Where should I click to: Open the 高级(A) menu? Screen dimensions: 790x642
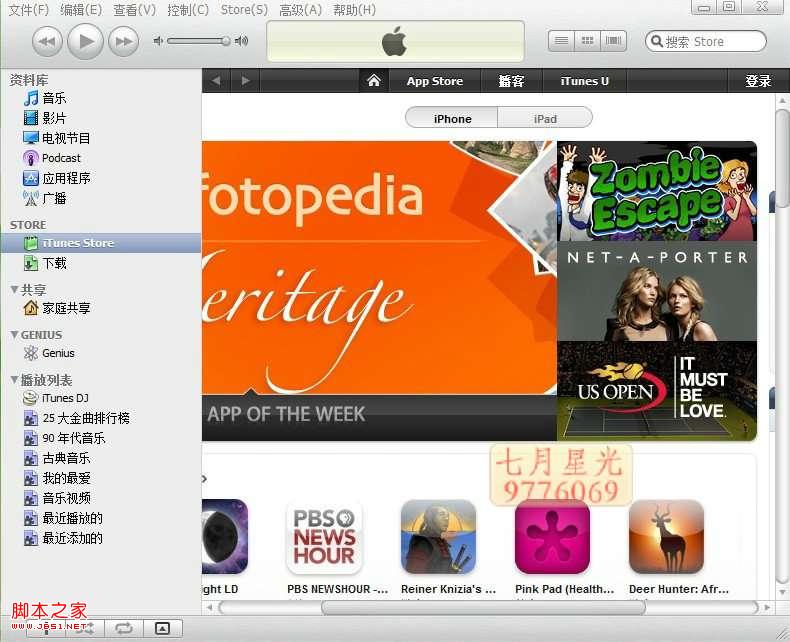pos(300,10)
